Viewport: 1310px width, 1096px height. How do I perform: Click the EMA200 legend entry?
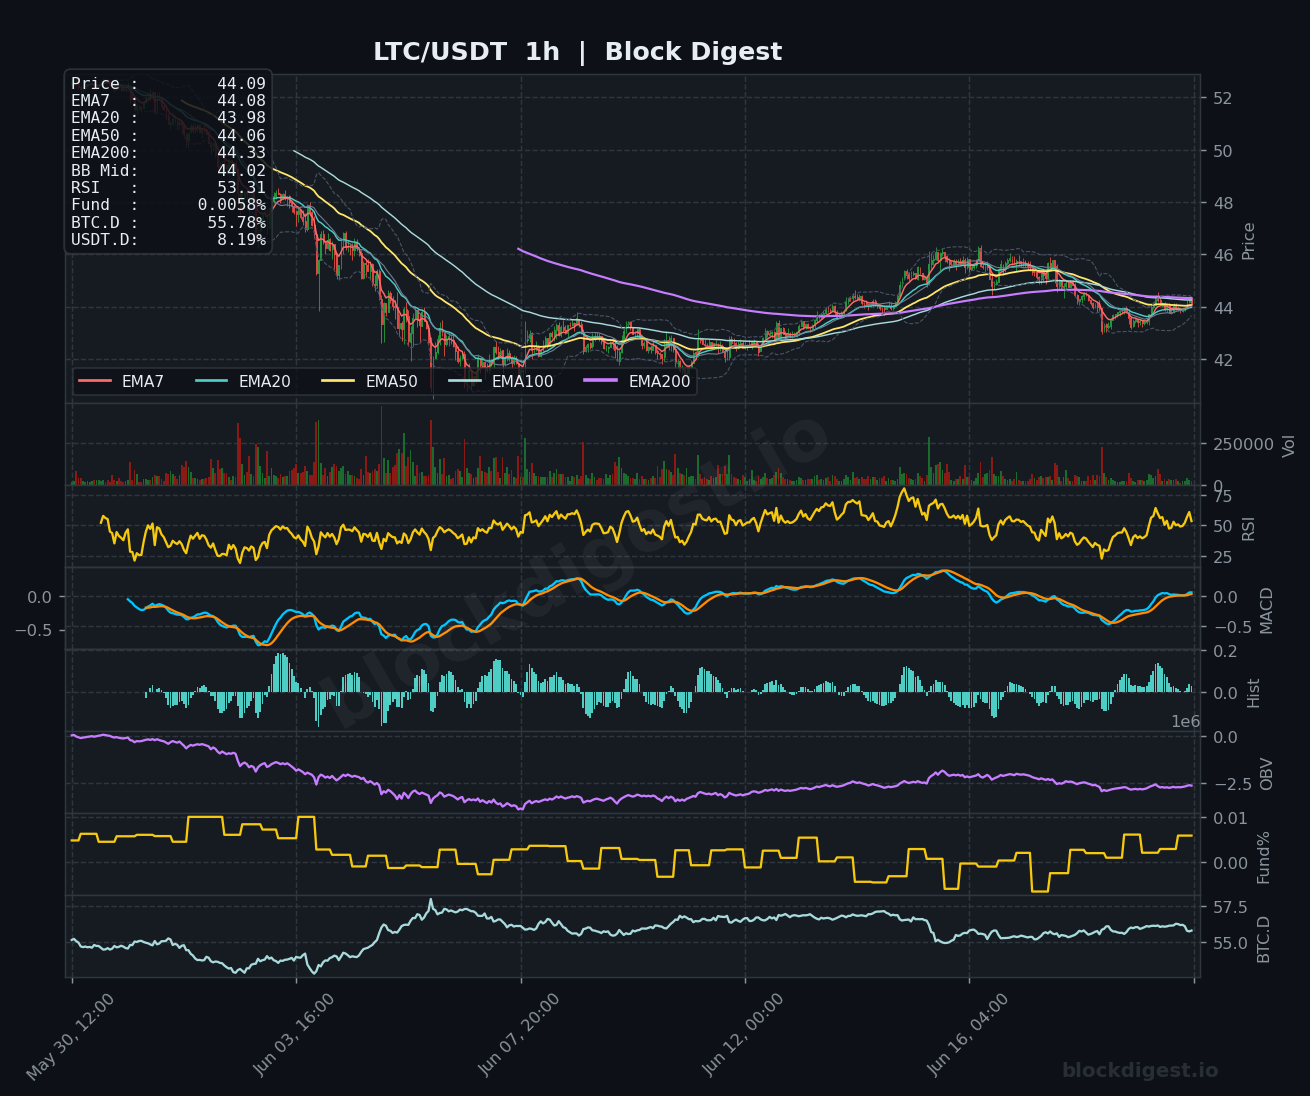637,381
